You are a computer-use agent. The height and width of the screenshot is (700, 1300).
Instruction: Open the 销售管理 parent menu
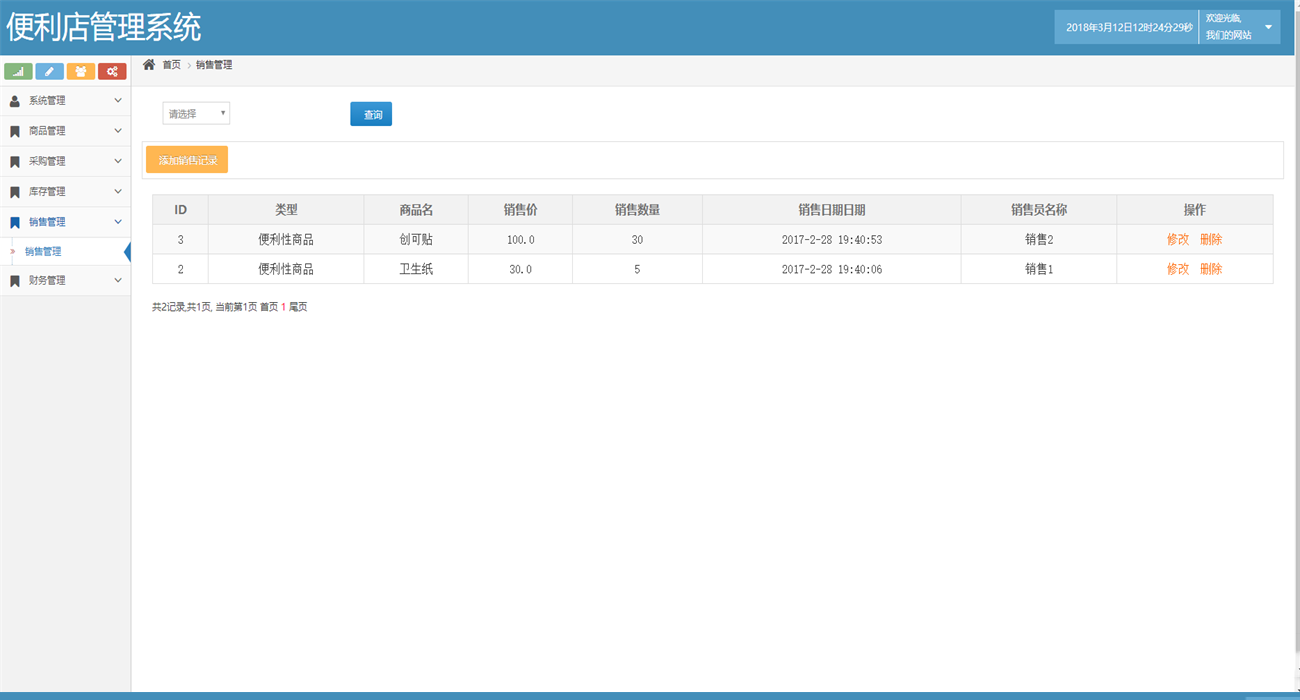[65, 222]
